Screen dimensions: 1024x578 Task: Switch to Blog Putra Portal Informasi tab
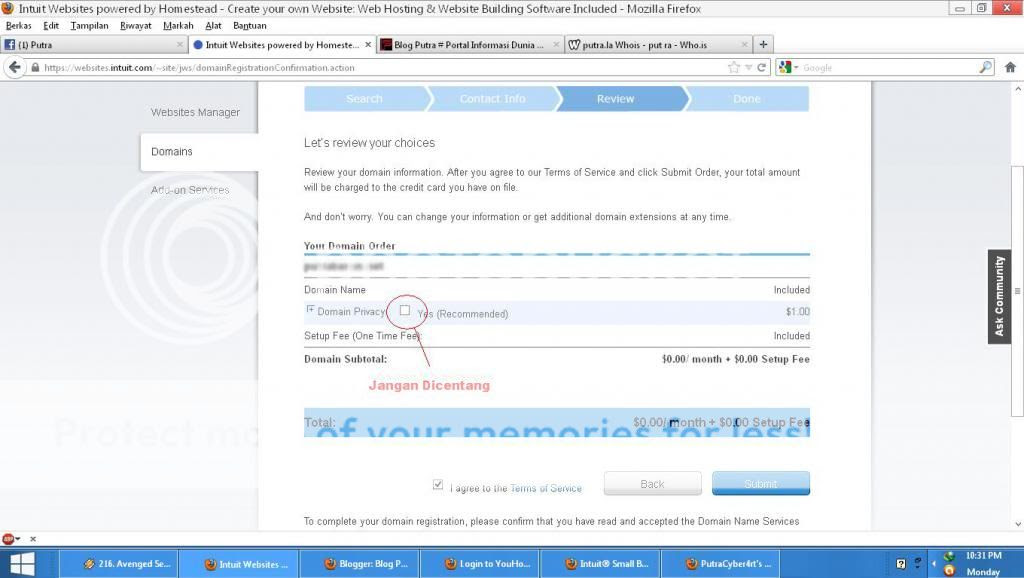tap(467, 44)
